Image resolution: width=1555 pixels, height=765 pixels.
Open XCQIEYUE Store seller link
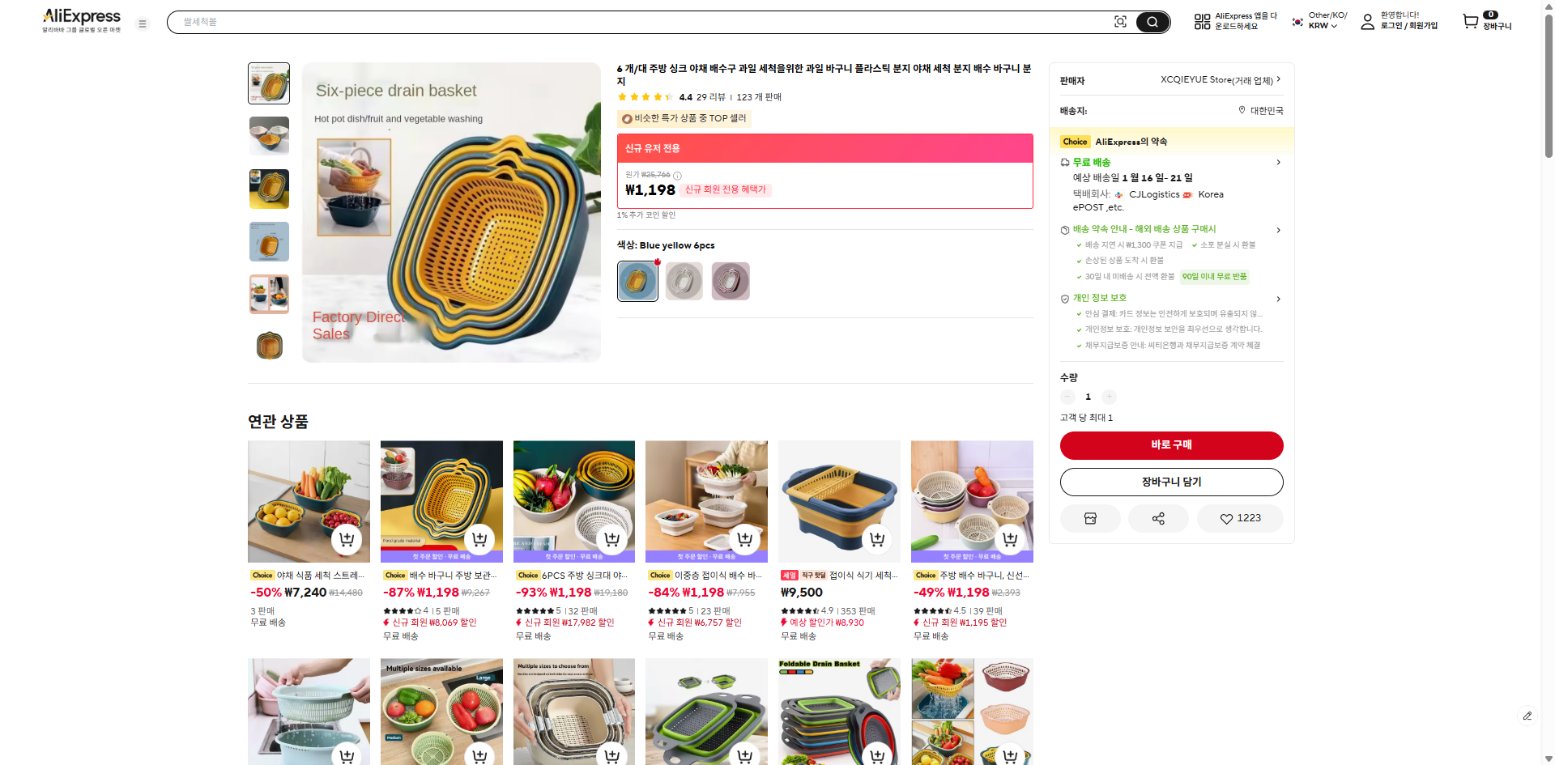point(1220,79)
